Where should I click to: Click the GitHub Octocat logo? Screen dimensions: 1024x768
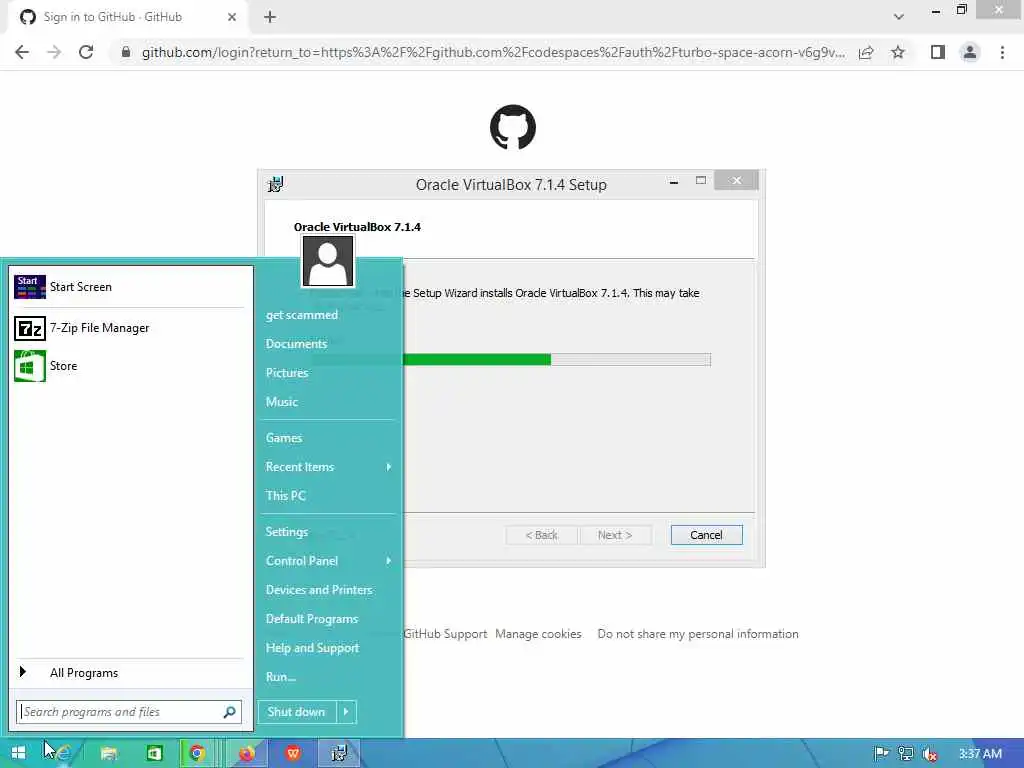point(513,127)
